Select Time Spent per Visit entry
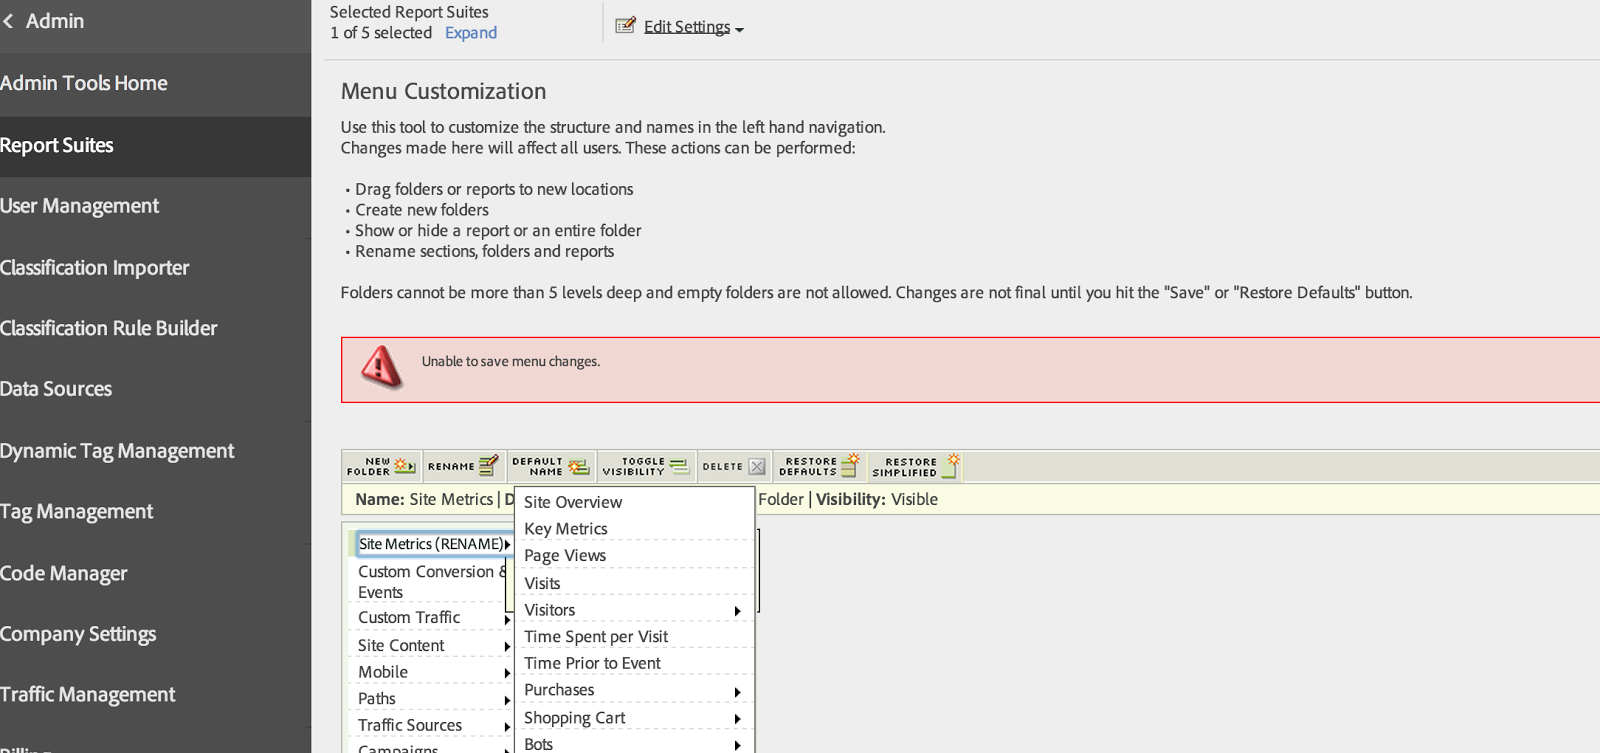The width and height of the screenshot is (1600, 753). pyautogui.click(x=596, y=636)
